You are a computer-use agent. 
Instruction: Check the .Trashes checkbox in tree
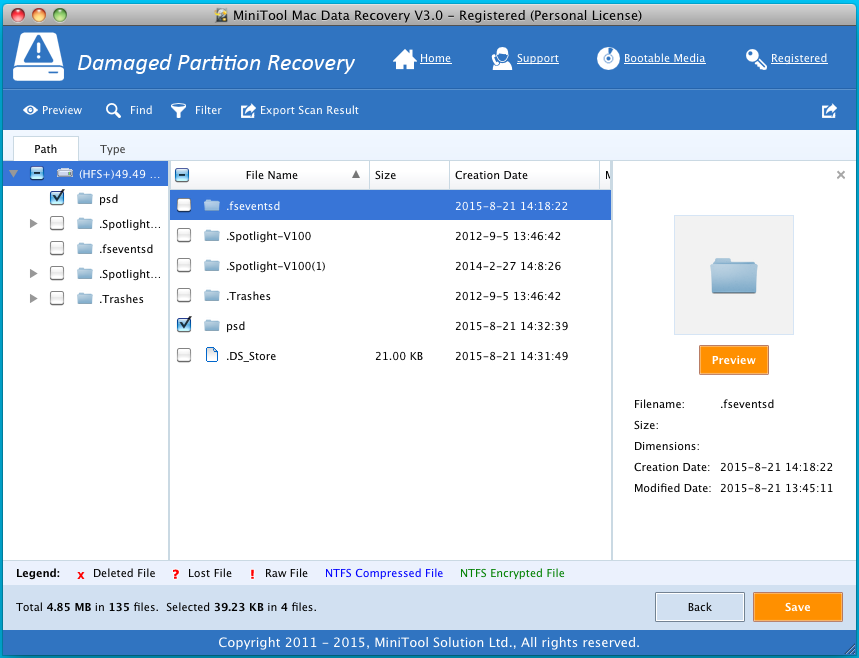pyautogui.click(x=57, y=299)
